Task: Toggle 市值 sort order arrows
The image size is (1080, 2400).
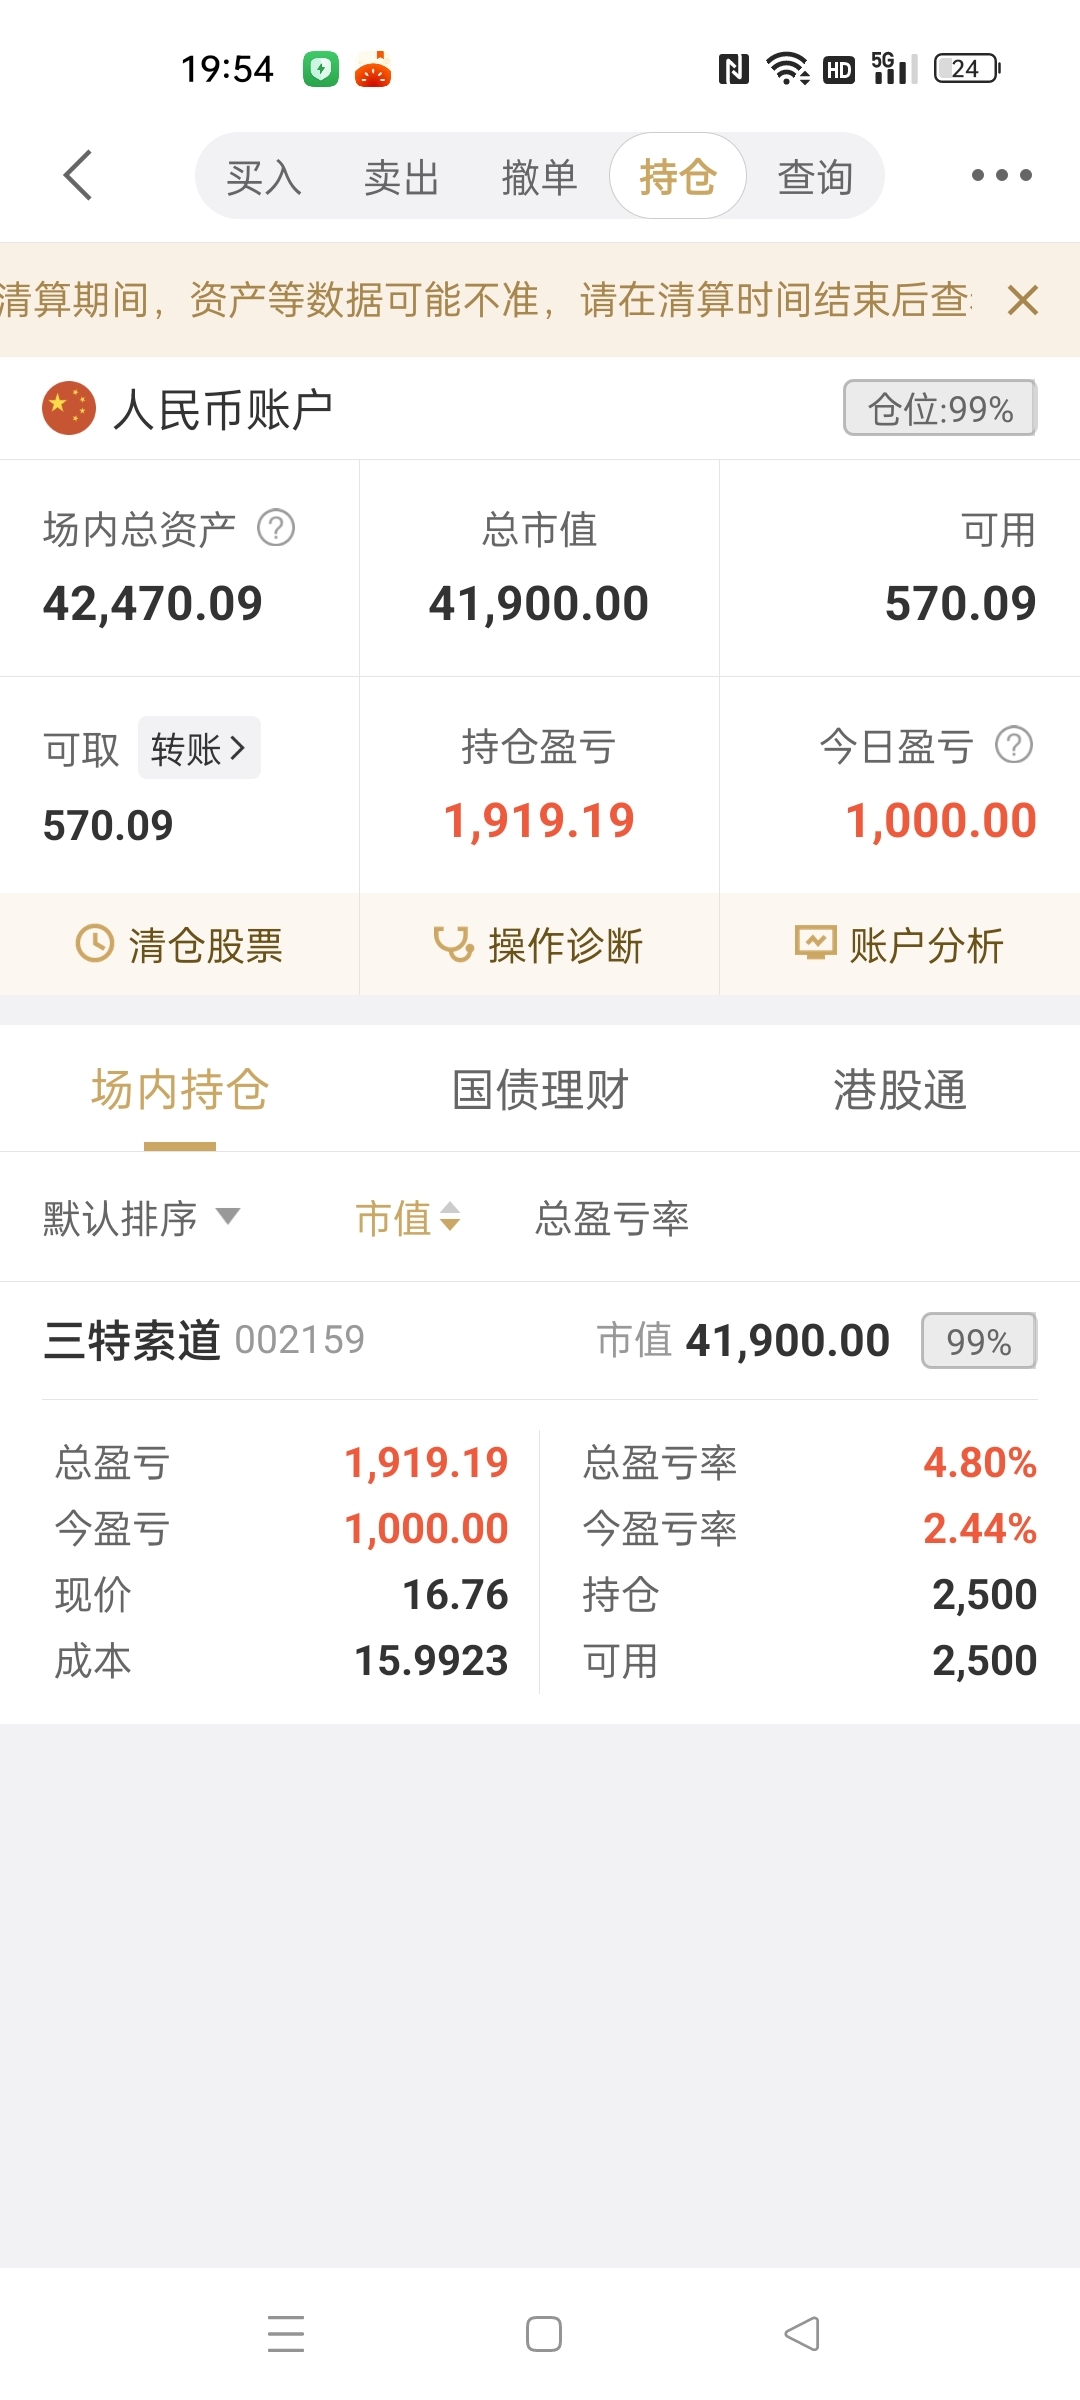Action: point(408,1218)
